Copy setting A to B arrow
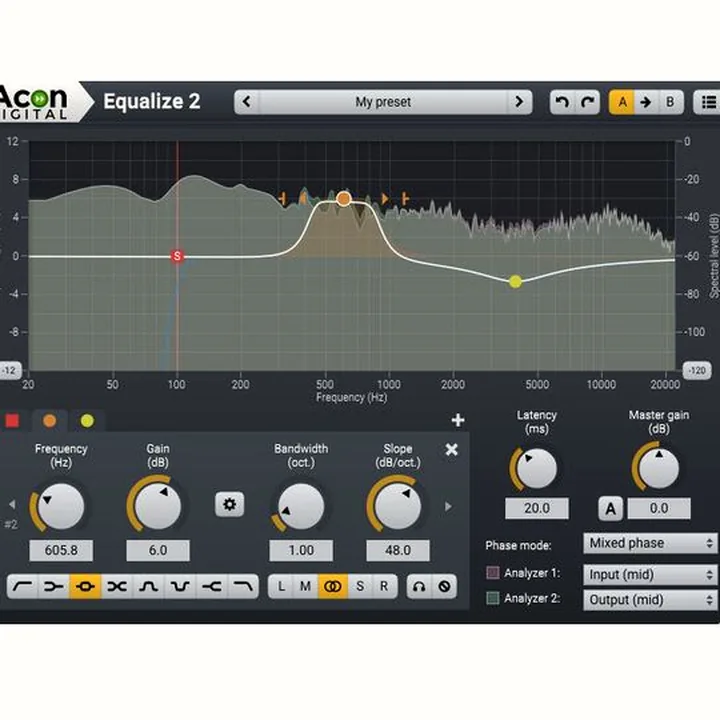 pyautogui.click(x=646, y=102)
